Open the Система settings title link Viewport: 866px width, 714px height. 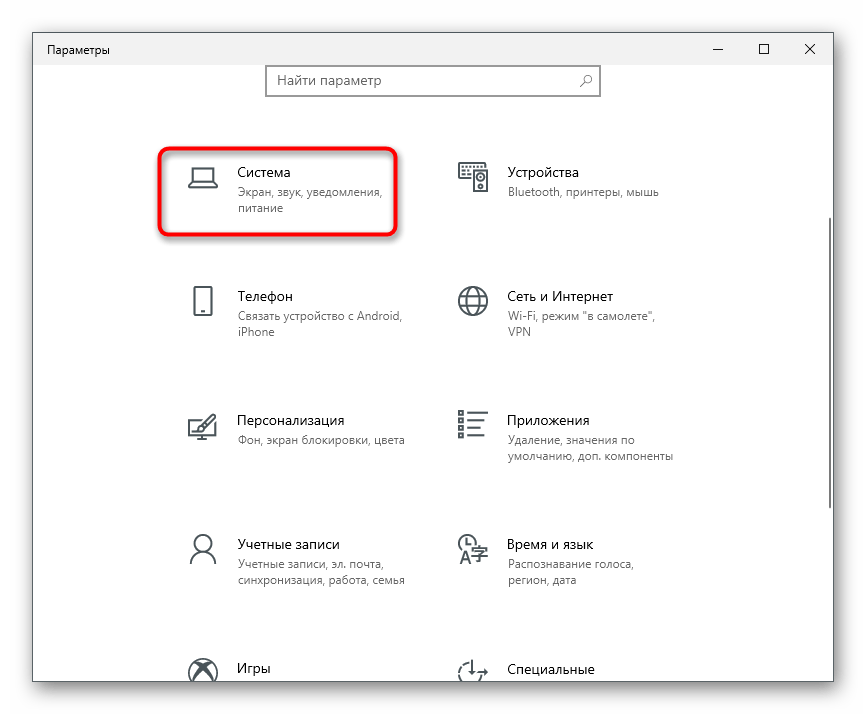point(264,173)
